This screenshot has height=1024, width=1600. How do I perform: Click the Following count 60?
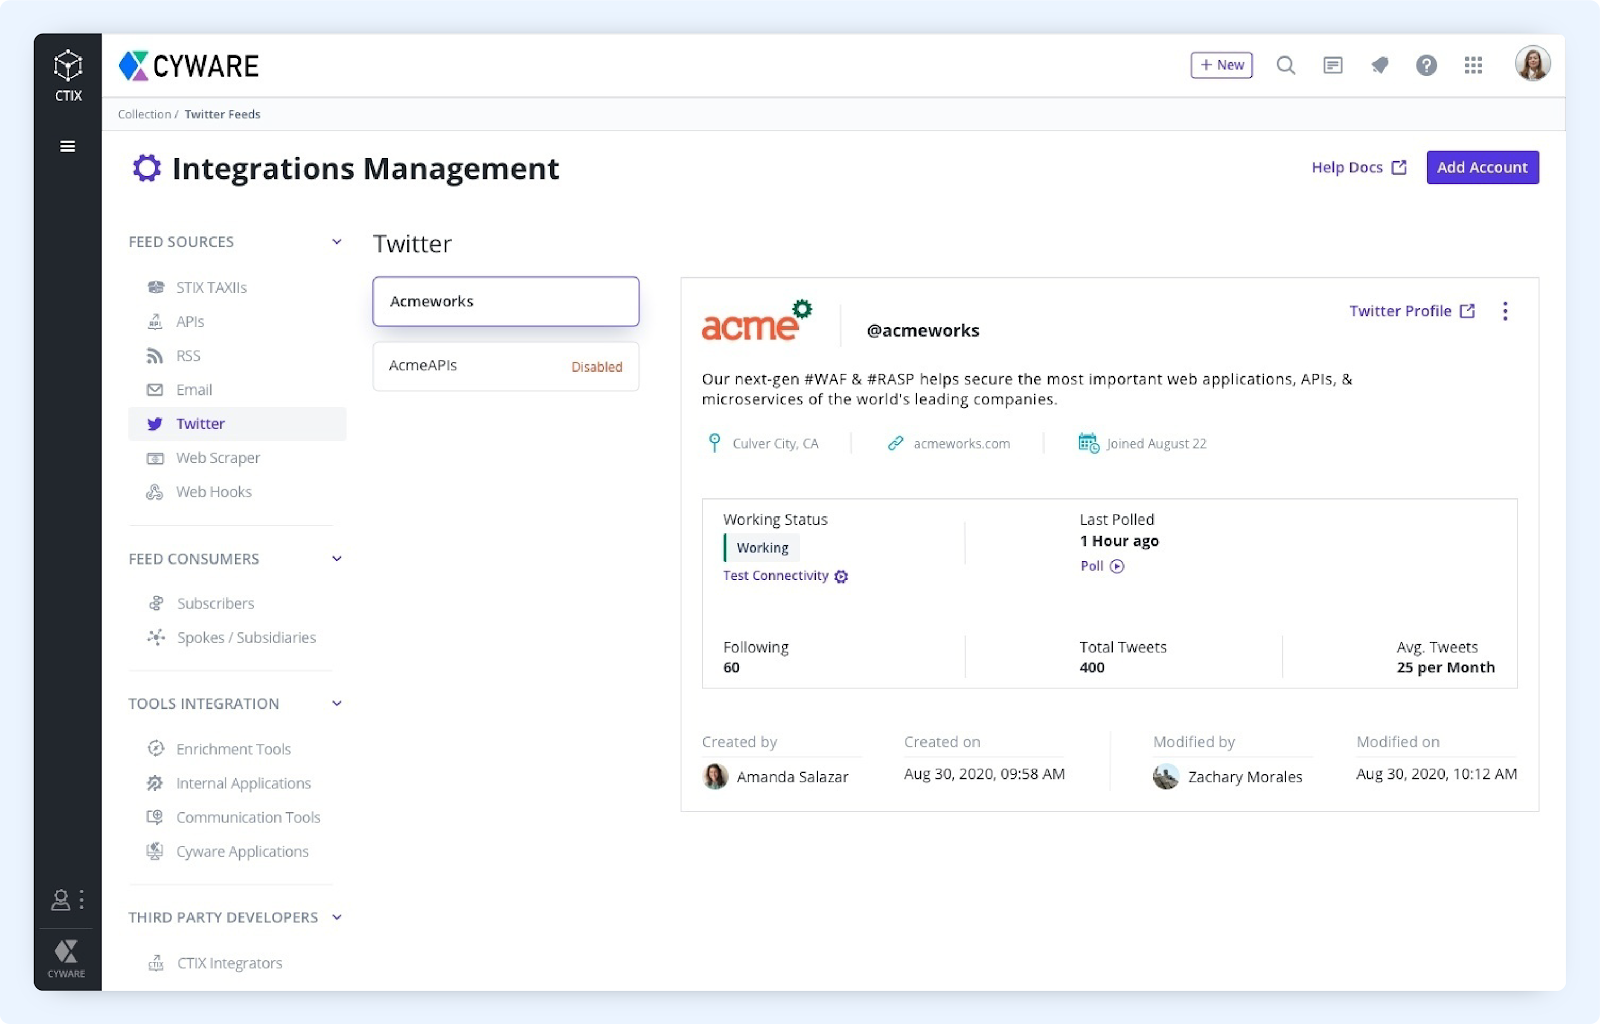pyautogui.click(x=732, y=668)
